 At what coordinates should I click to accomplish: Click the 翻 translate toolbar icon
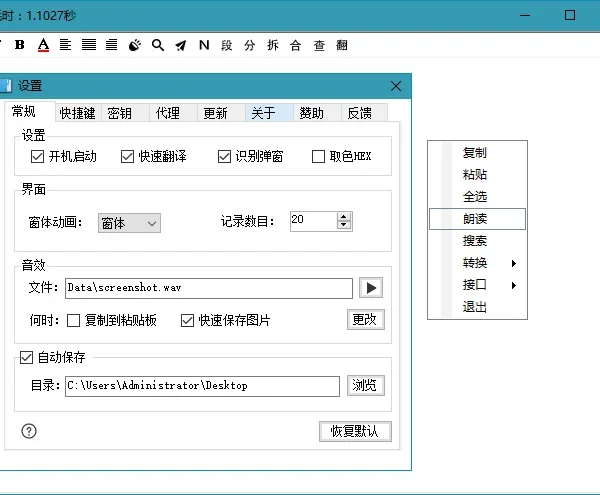[342, 45]
